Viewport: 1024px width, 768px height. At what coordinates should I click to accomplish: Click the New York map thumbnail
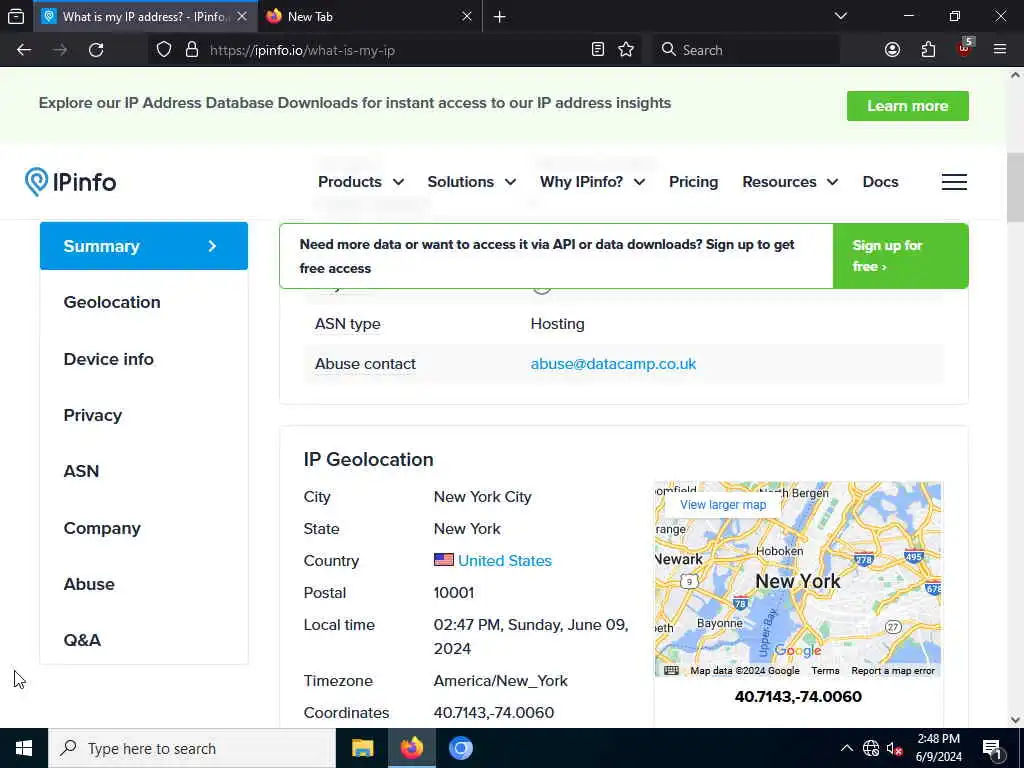798,580
